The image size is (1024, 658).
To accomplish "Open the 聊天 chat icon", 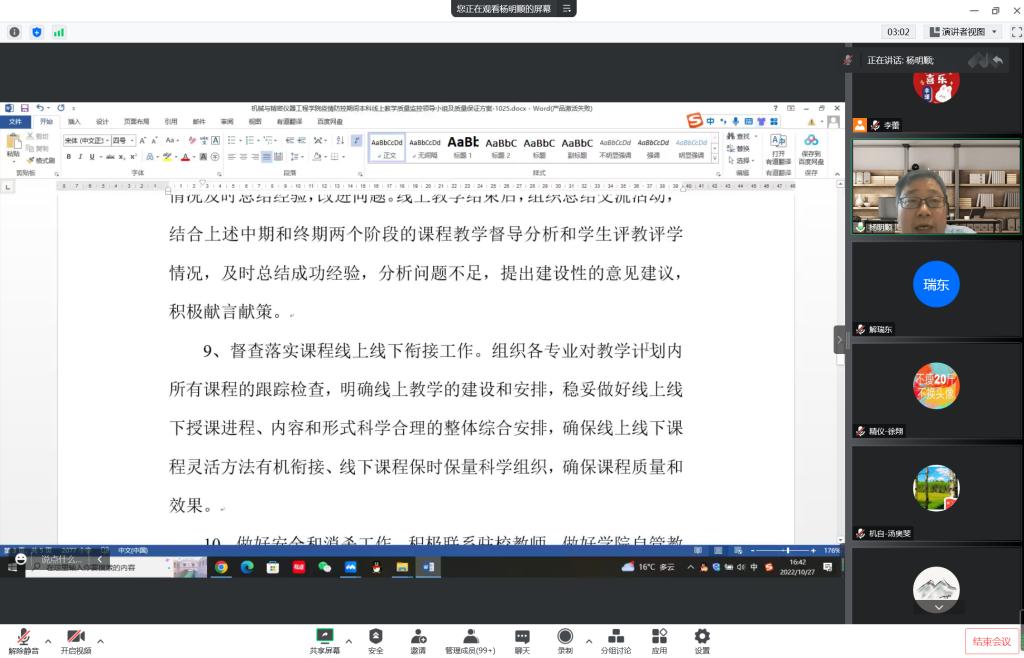I will [522, 639].
